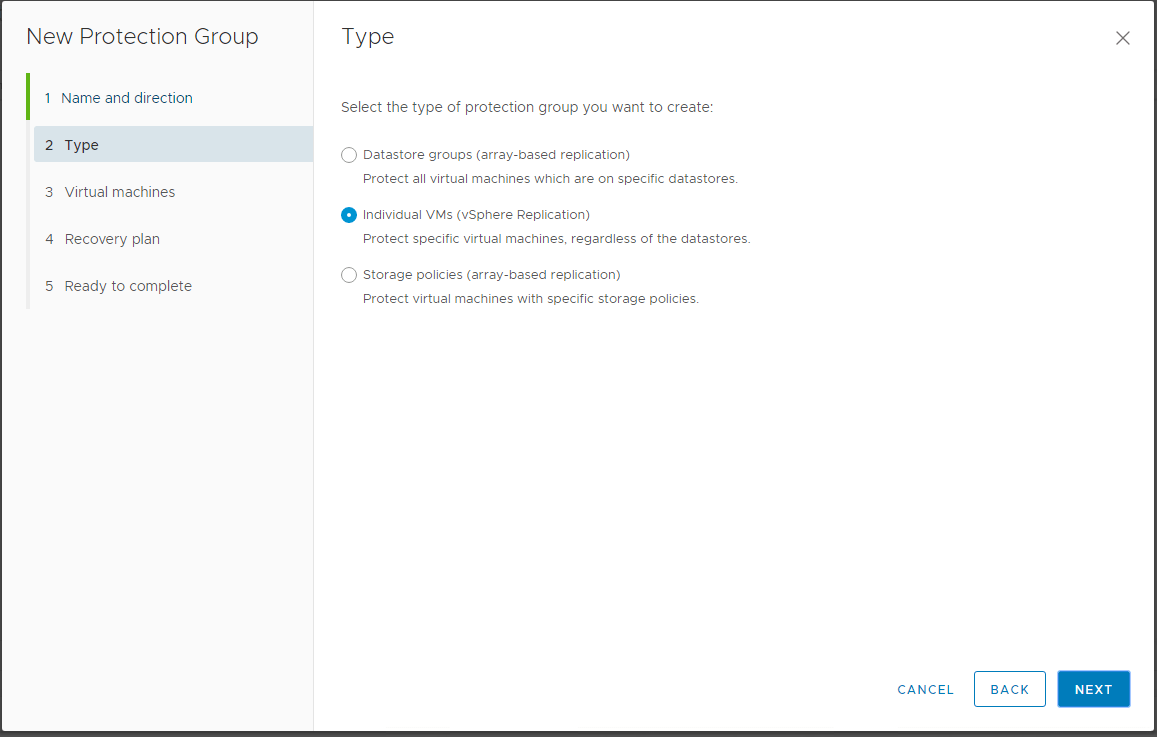Select the Datastore groups radio button
The image size is (1157, 737).
[349, 155]
